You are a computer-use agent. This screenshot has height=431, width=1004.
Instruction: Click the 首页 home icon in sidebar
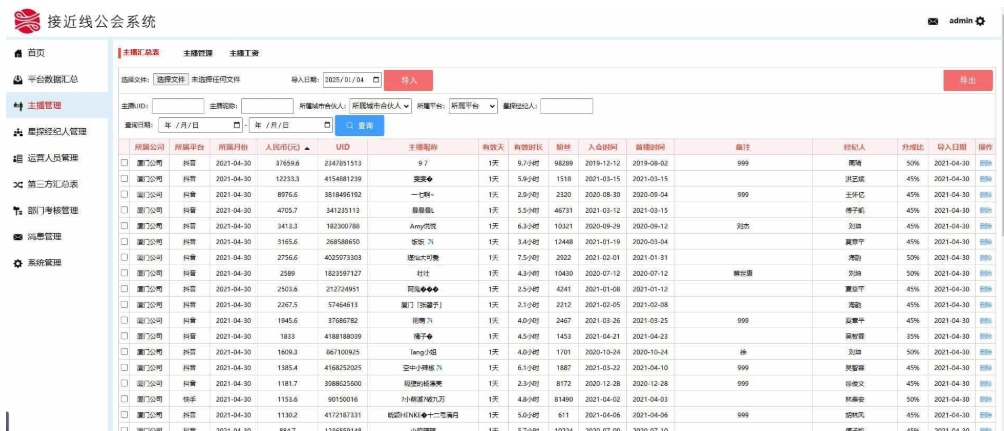[18, 53]
